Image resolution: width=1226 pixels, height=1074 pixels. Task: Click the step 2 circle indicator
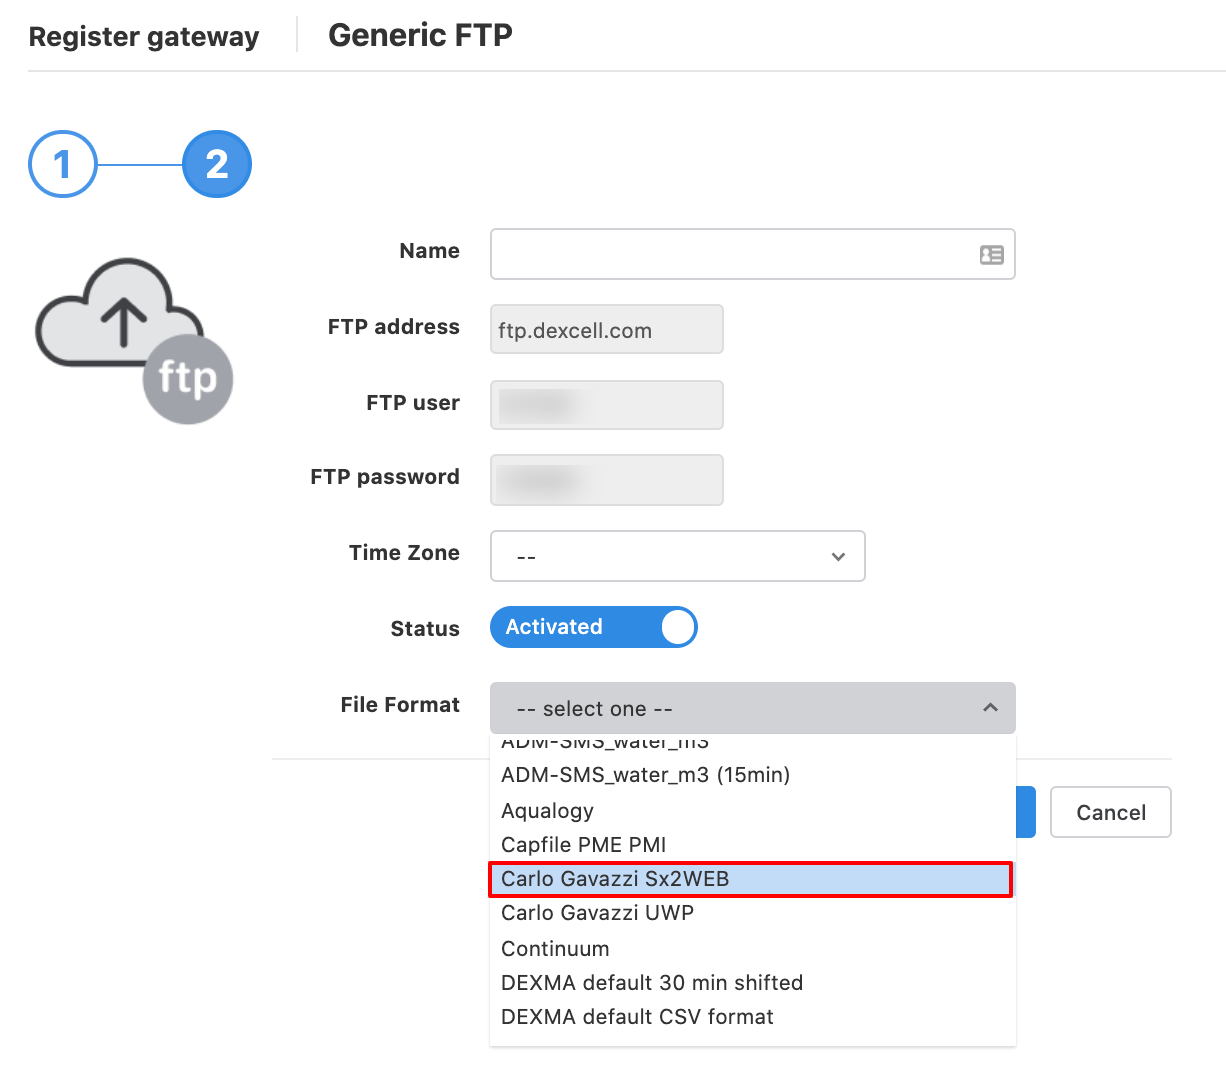(x=217, y=164)
